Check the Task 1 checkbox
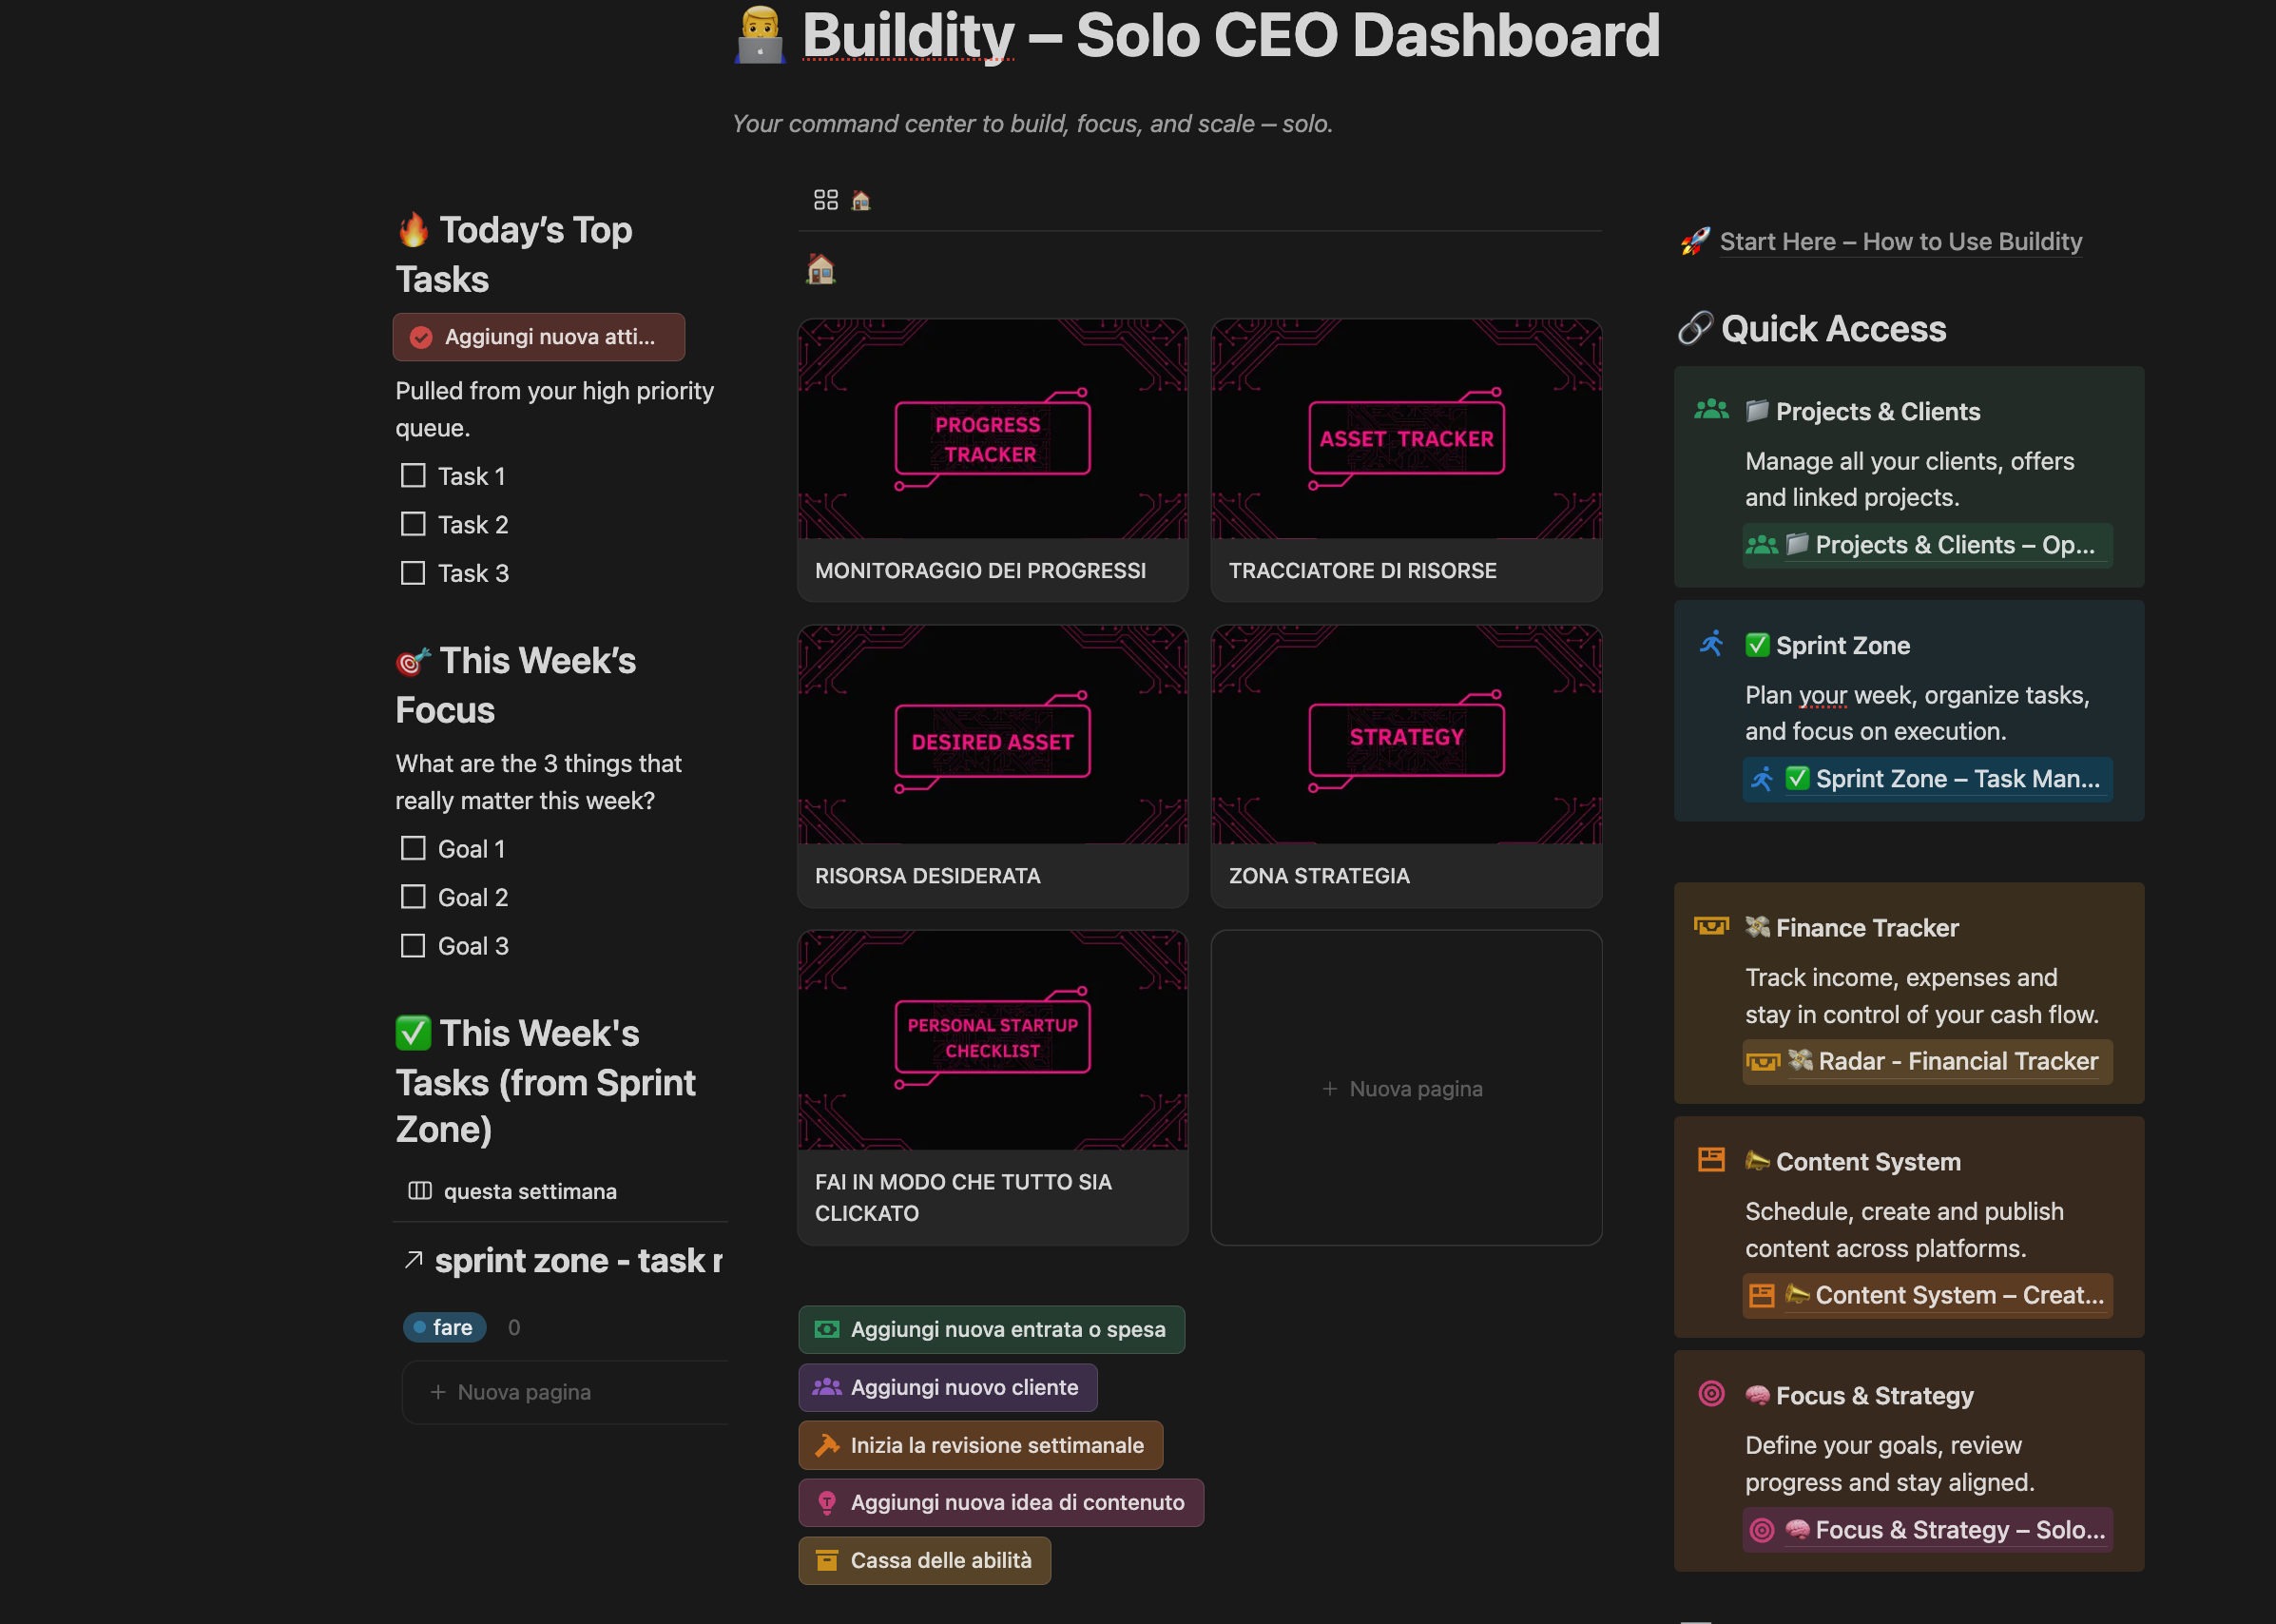 click(413, 475)
